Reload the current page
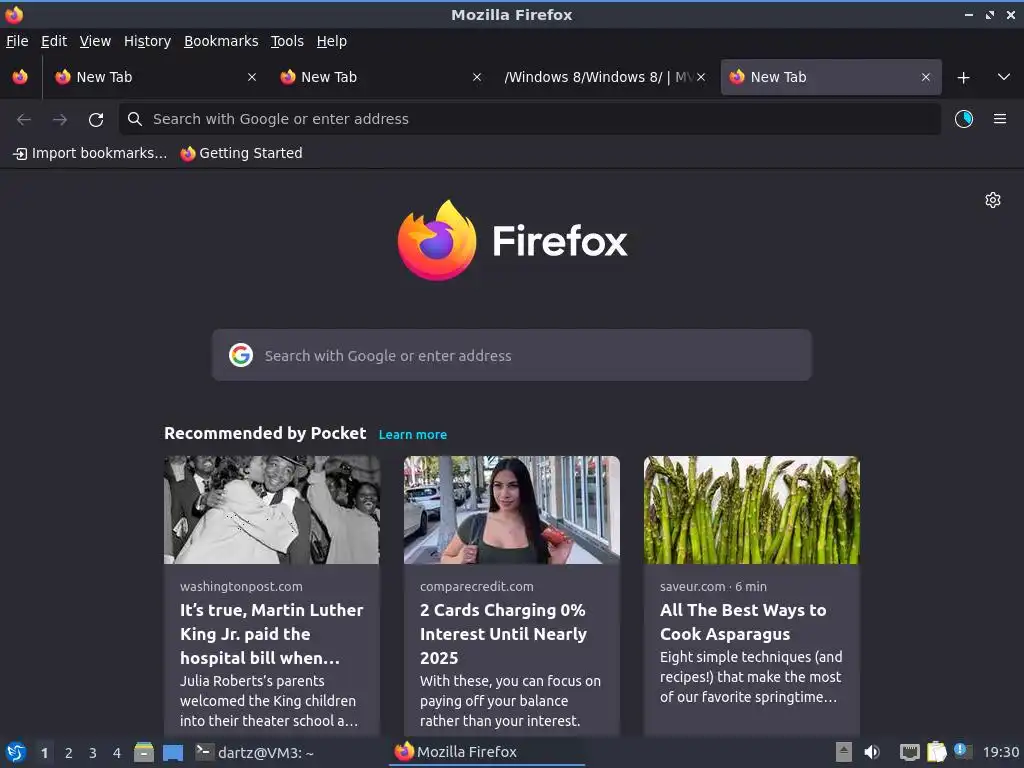Viewport: 1024px width, 768px height. (x=96, y=120)
